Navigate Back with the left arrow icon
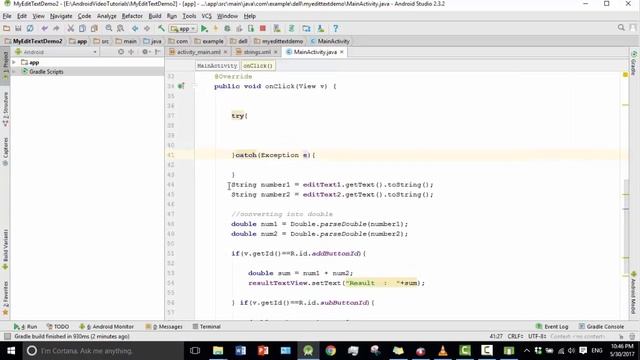Image resolution: width=640 pixels, height=360 pixels. (135, 28)
